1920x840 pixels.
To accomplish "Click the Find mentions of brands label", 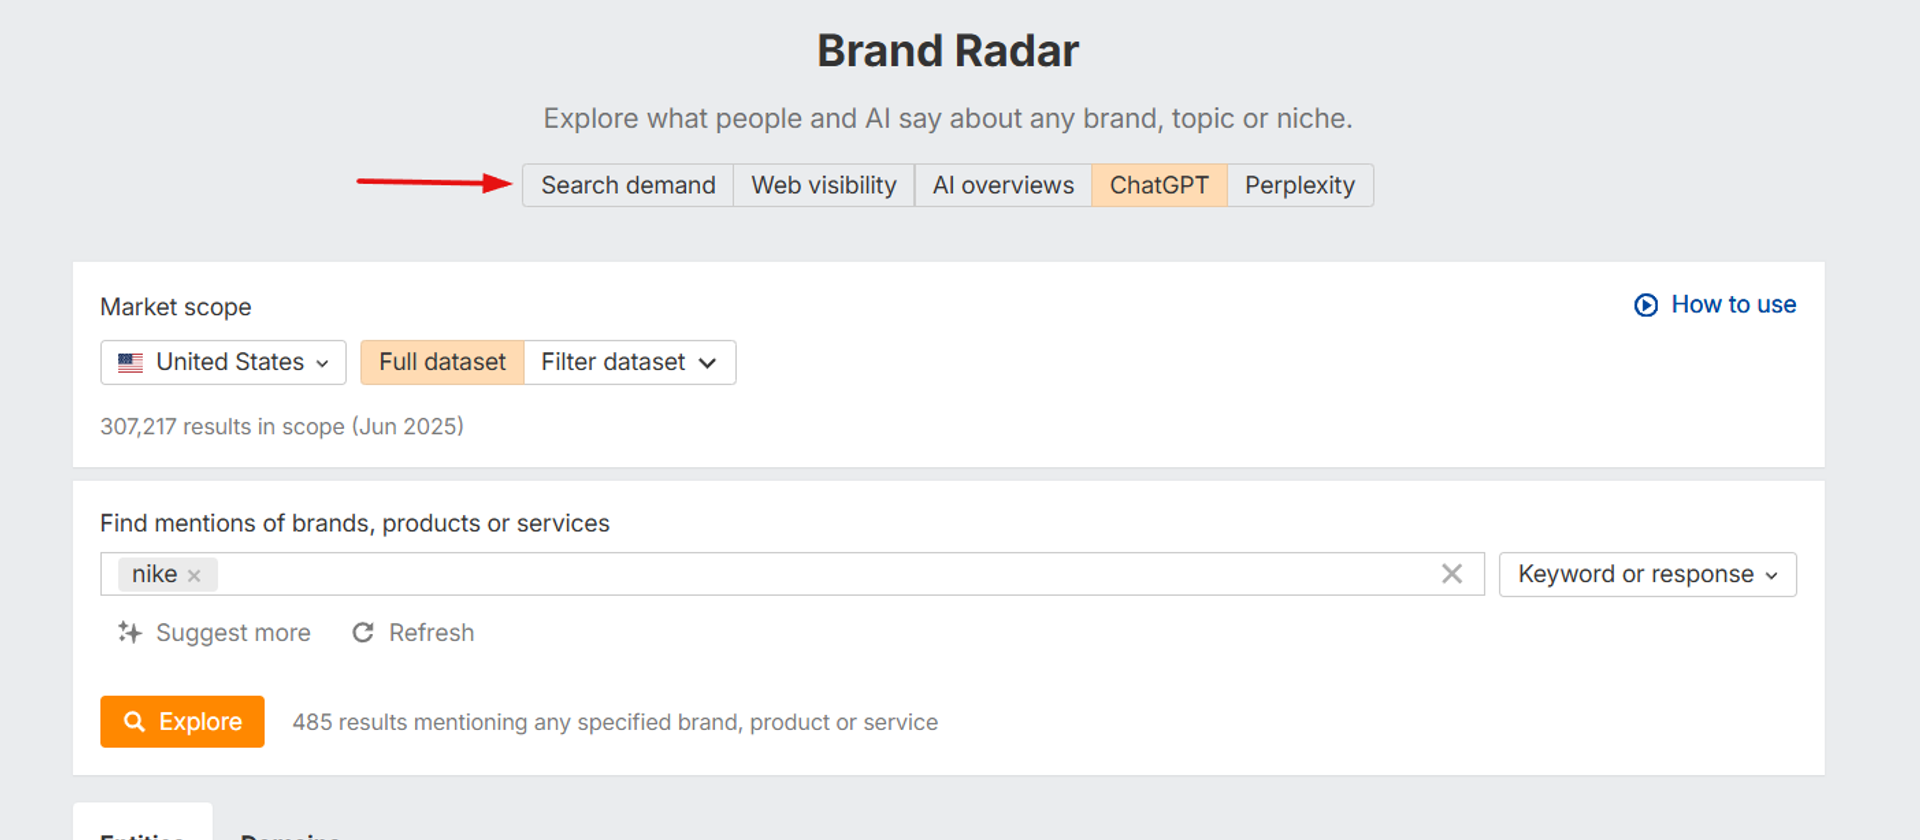I will (355, 523).
